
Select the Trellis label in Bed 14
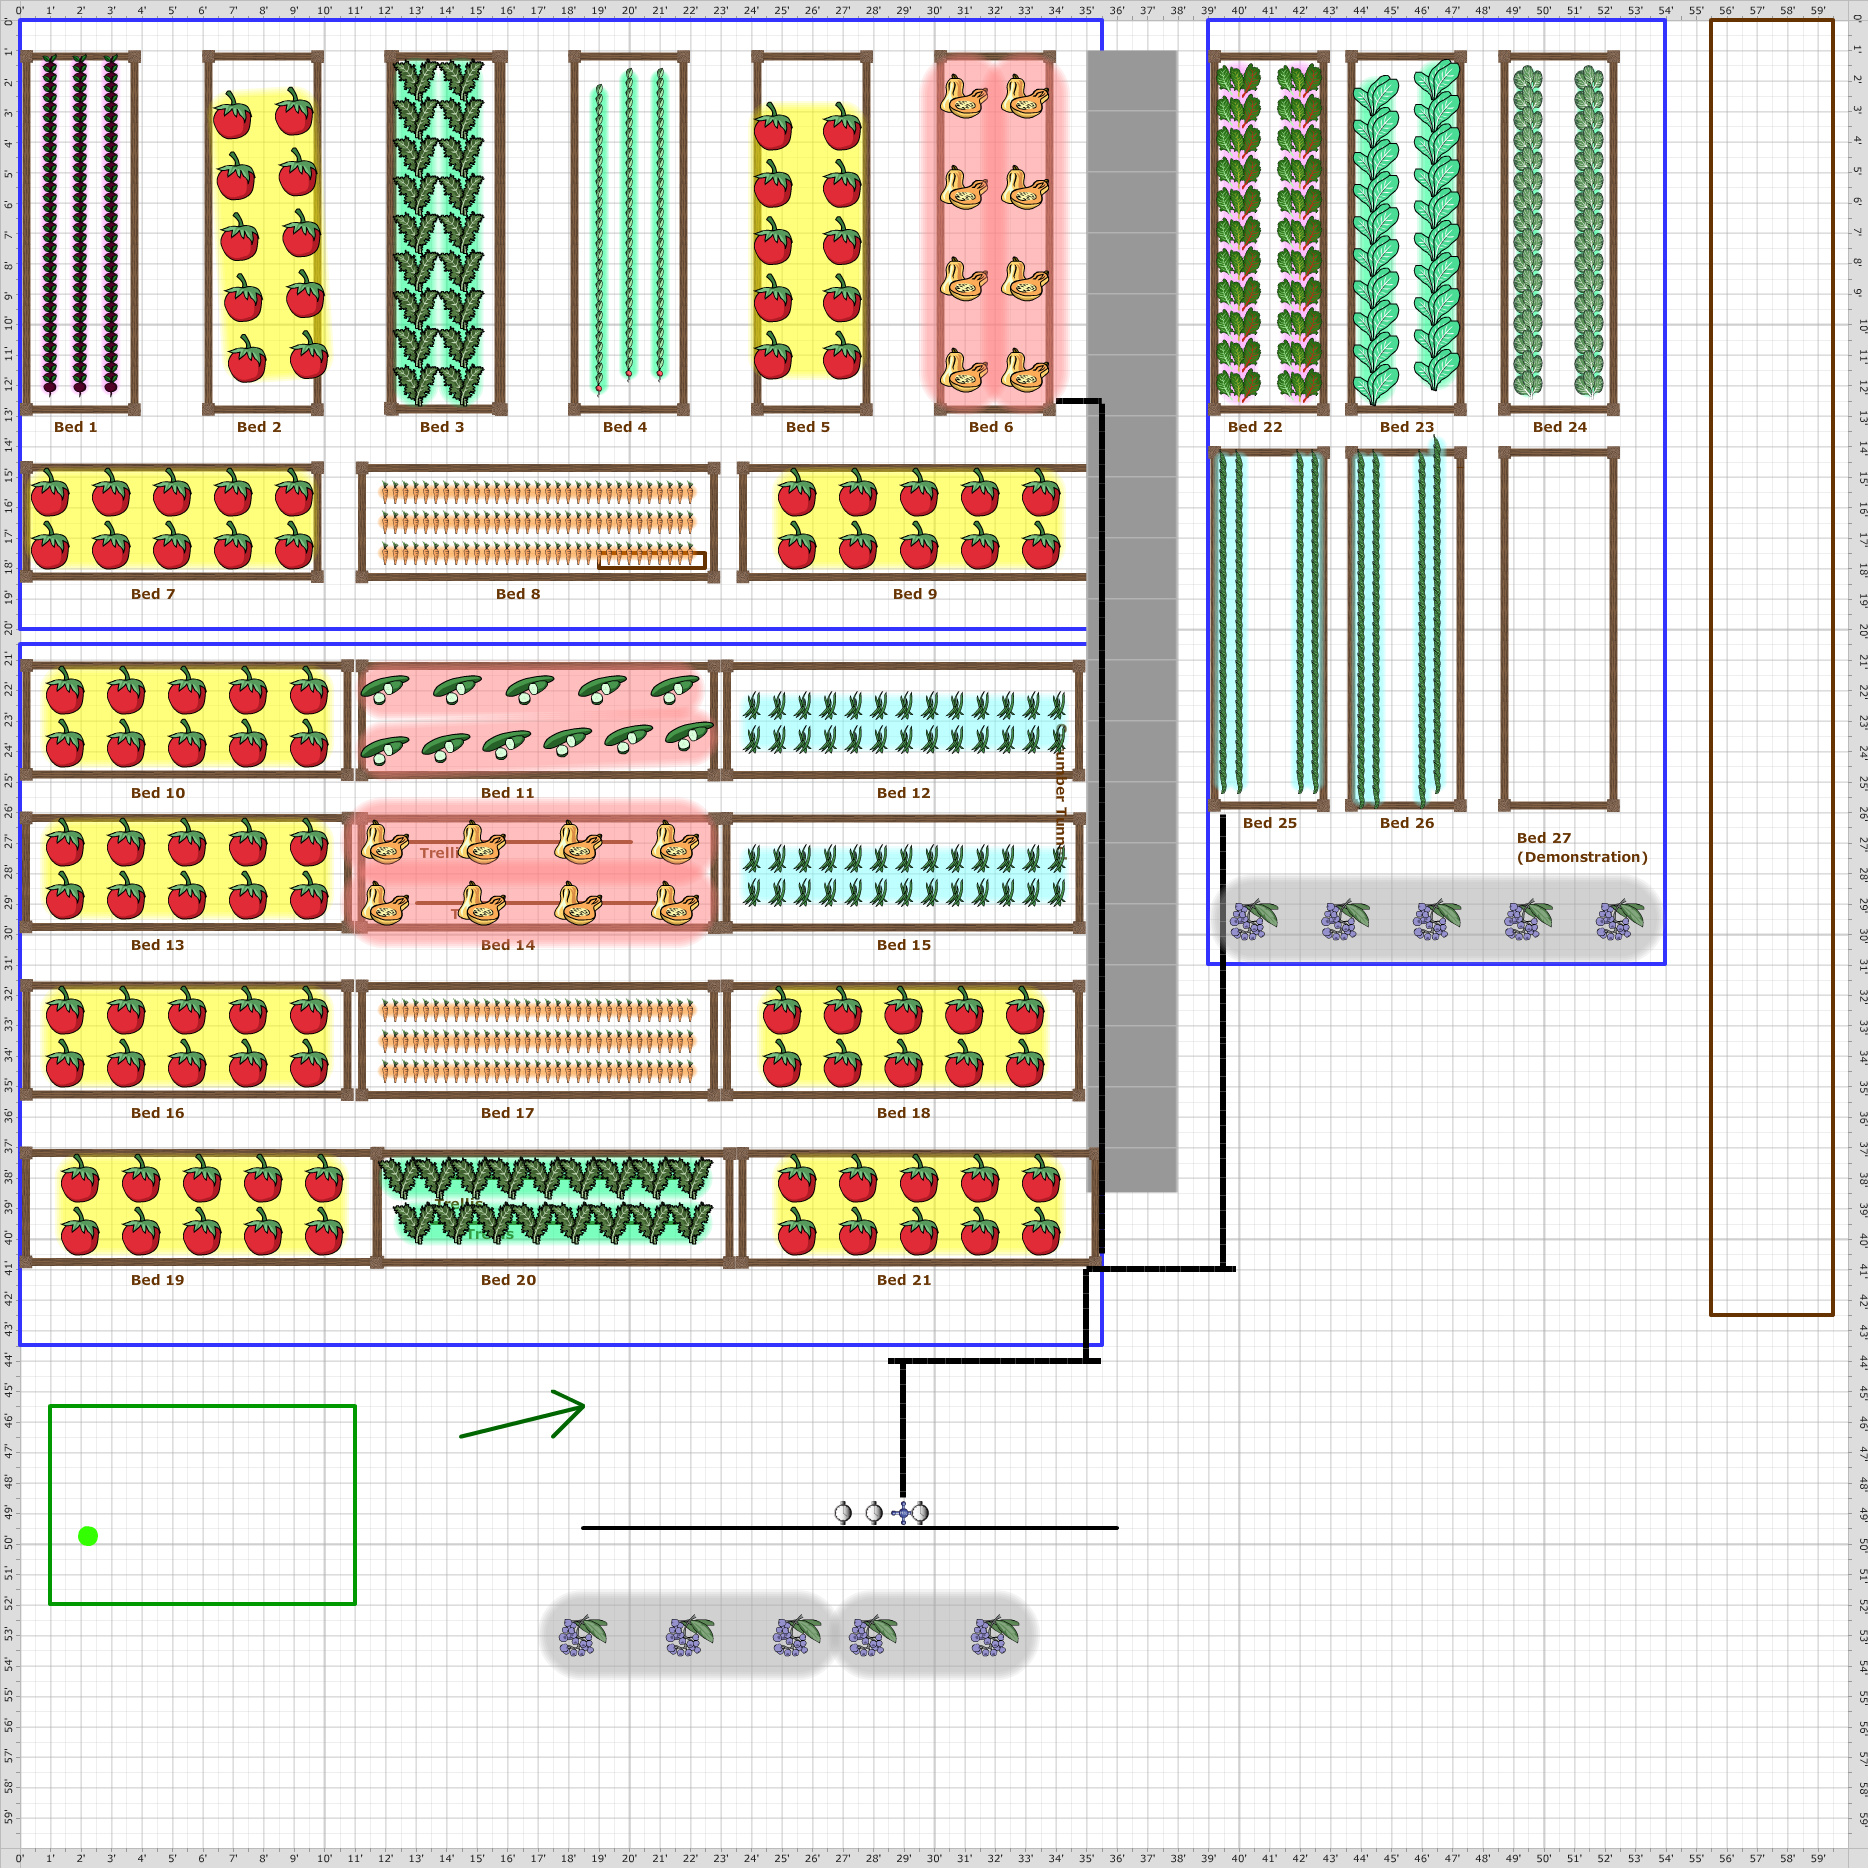click(x=440, y=853)
